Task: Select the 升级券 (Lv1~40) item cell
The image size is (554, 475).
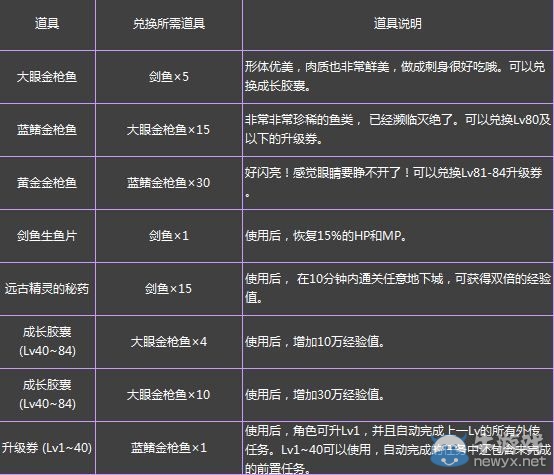Action: (x=47, y=448)
